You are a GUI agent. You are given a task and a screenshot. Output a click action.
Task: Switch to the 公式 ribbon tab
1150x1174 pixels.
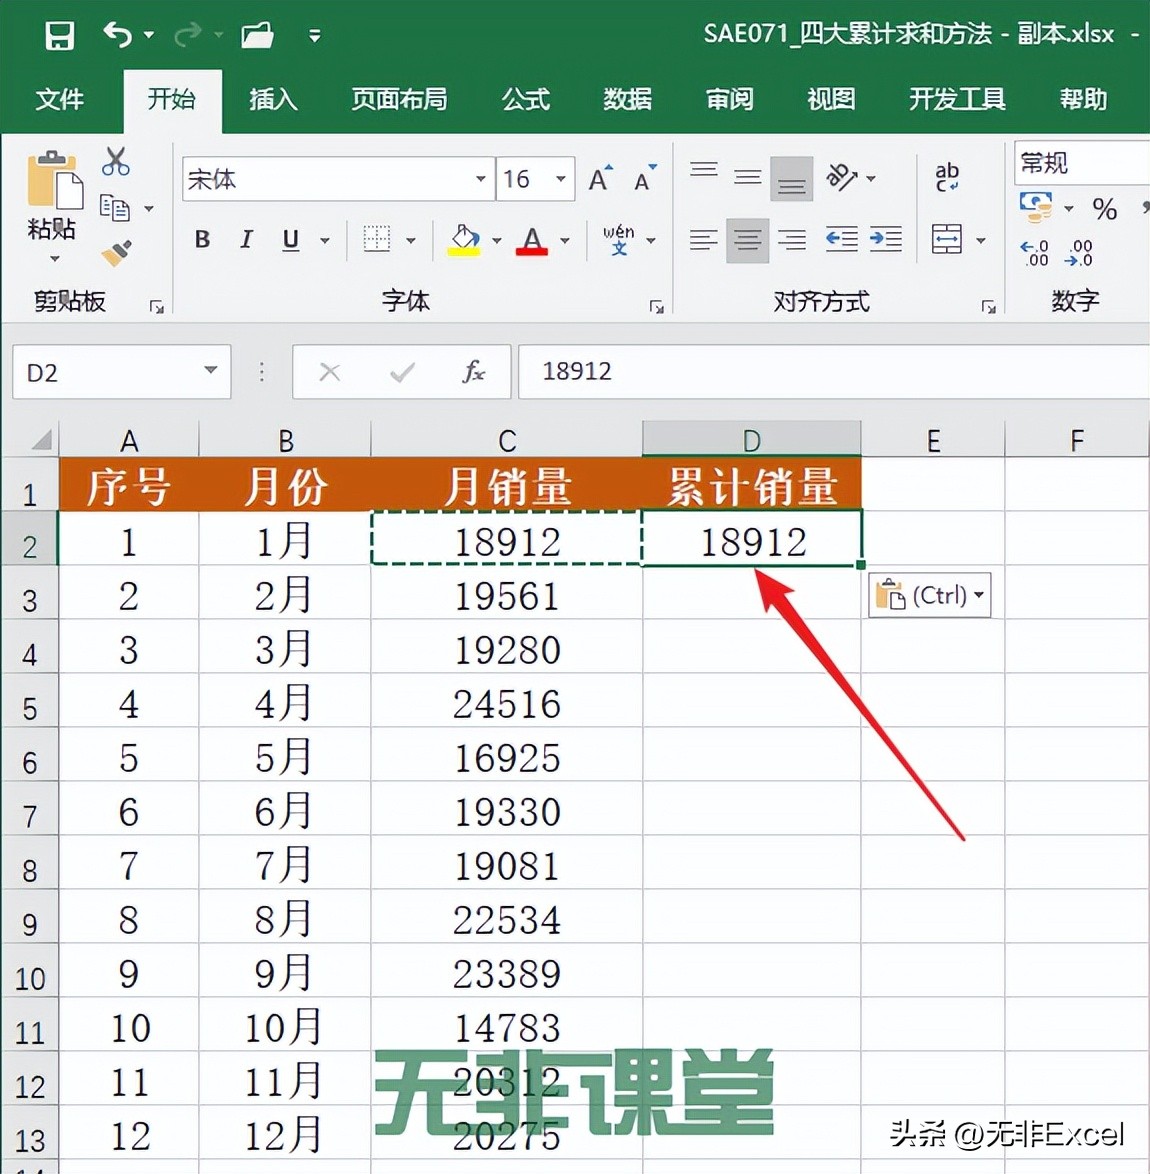click(x=525, y=100)
